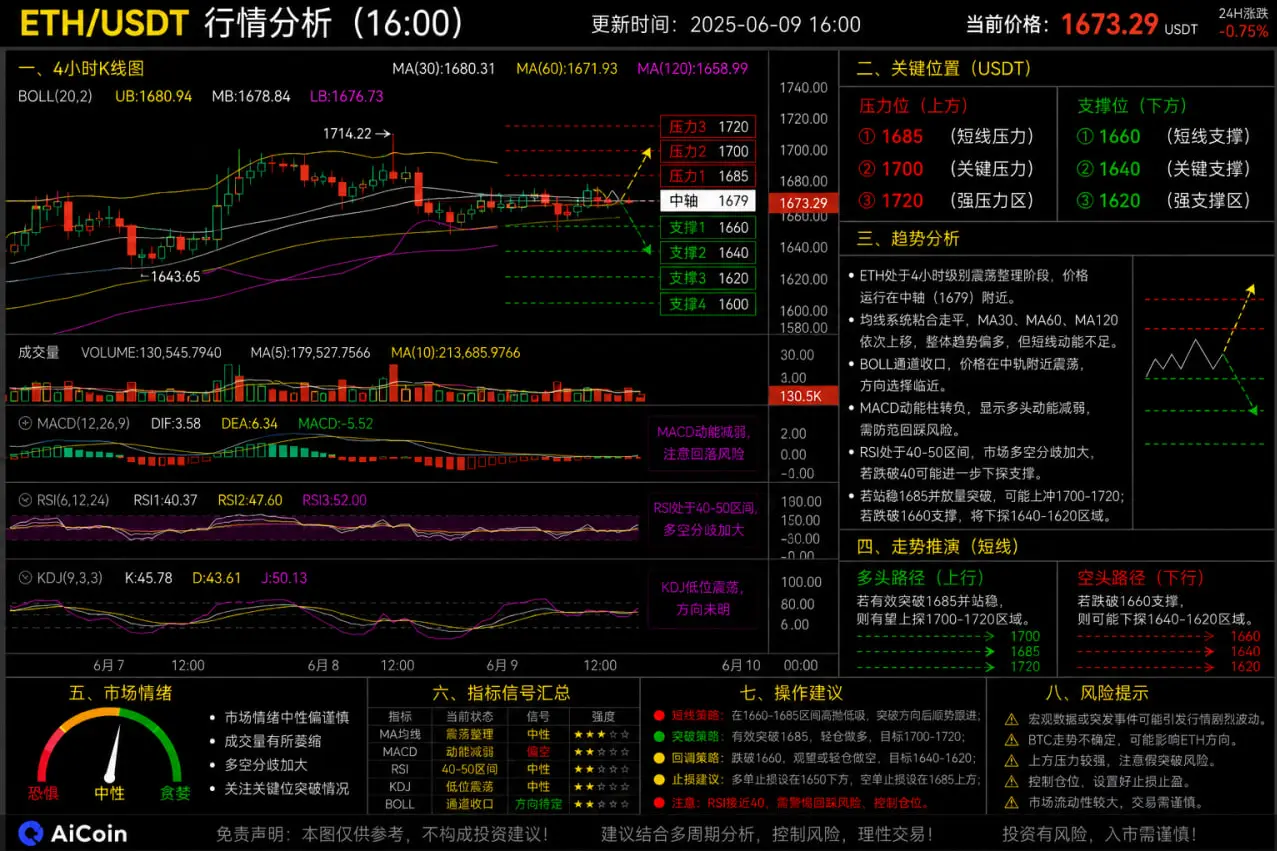Select the 支撑4 1600 level label
This screenshot has width=1277, height=851.
point(708,304)
